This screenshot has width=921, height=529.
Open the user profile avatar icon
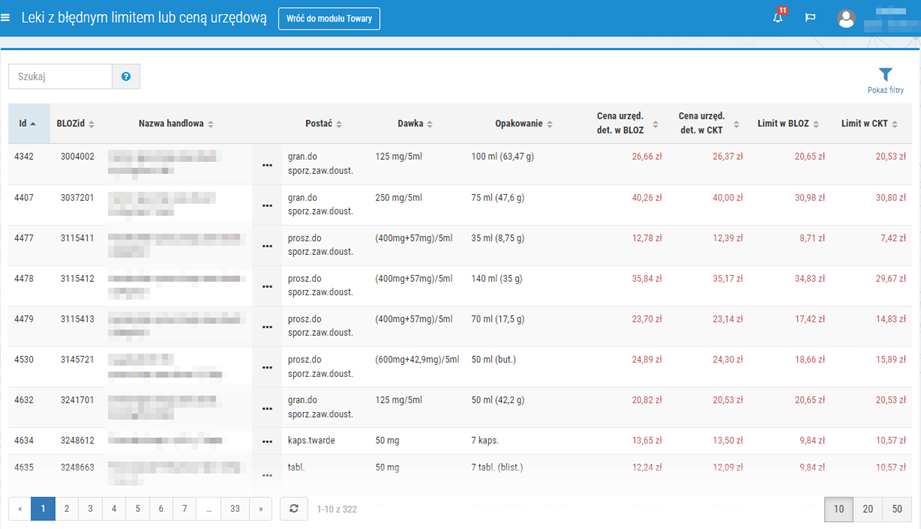click(846, 19)
